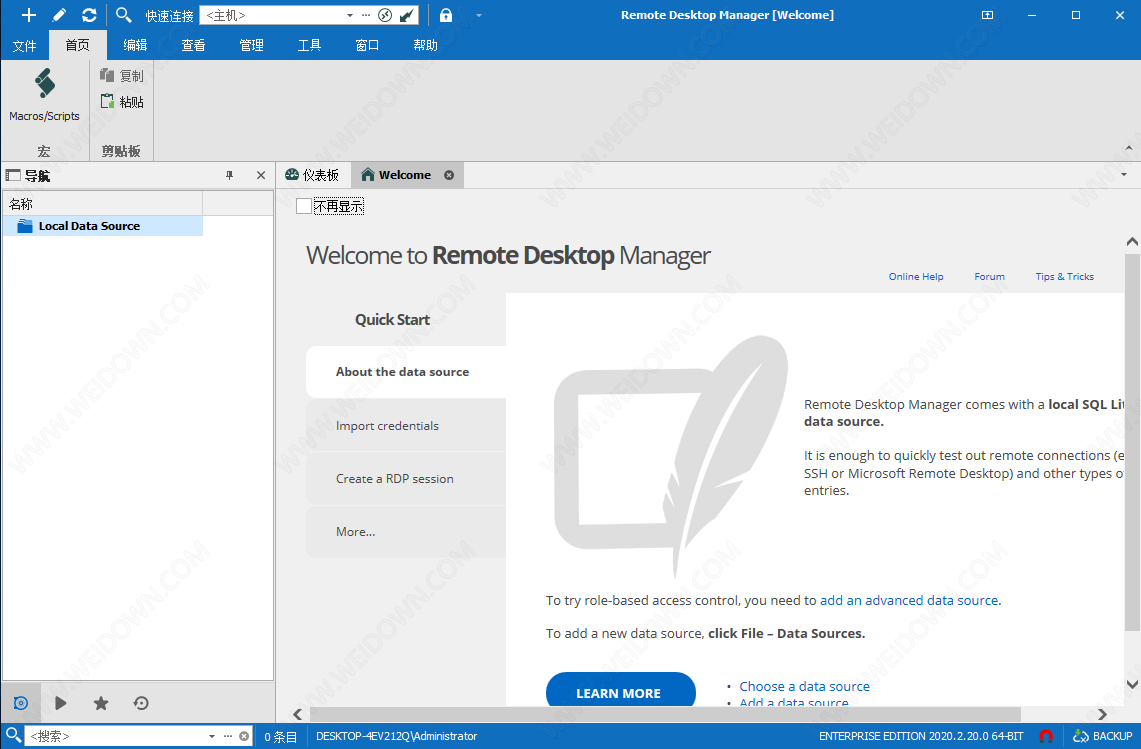Select 'About the data source' quick start item
Screen dimensions: 1141x749
(406, 372)
